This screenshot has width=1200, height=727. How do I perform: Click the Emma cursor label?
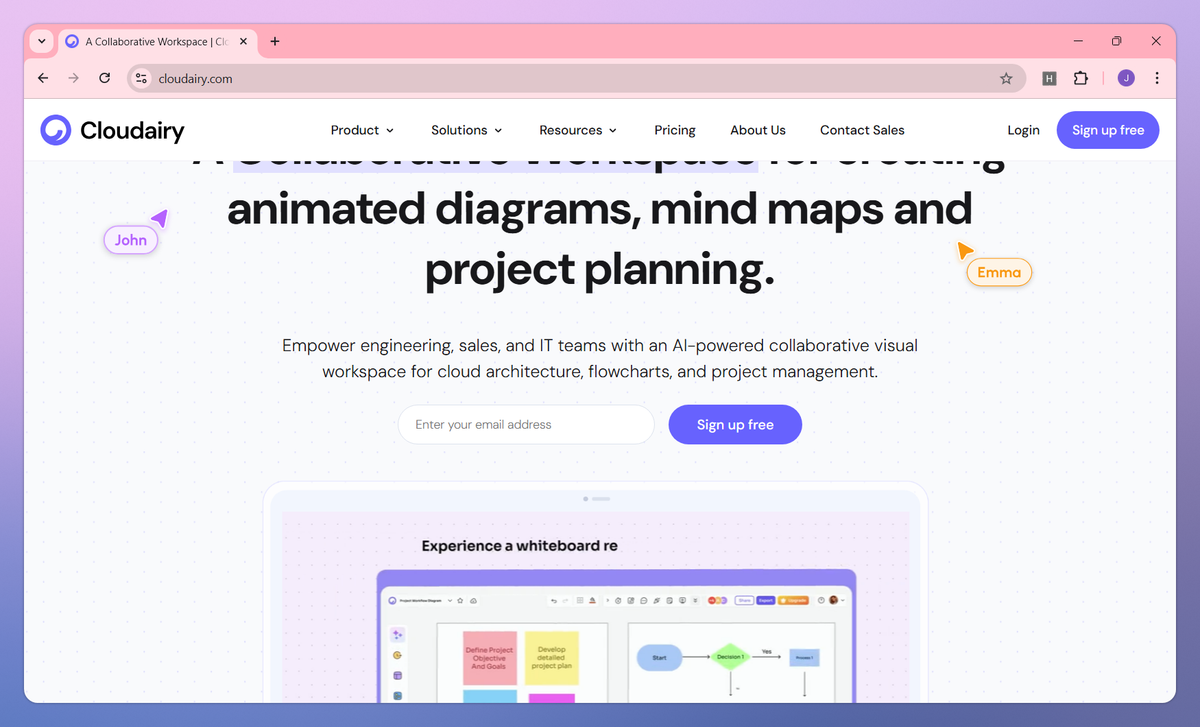coord(999,272)
